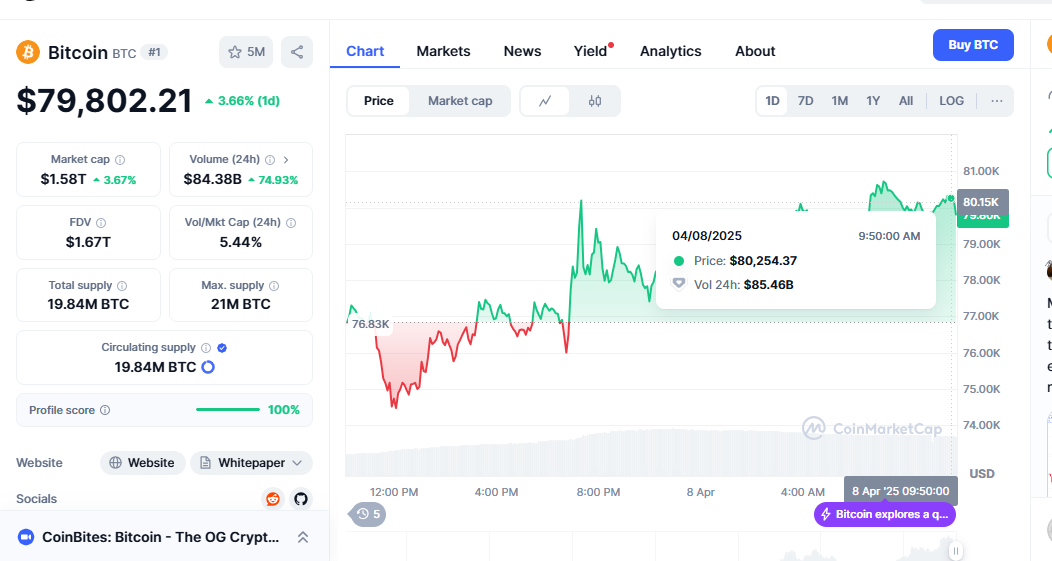Click the 8 Apr '25 09:50:00 time marker
1052x561 pixels.
[900, 491]
